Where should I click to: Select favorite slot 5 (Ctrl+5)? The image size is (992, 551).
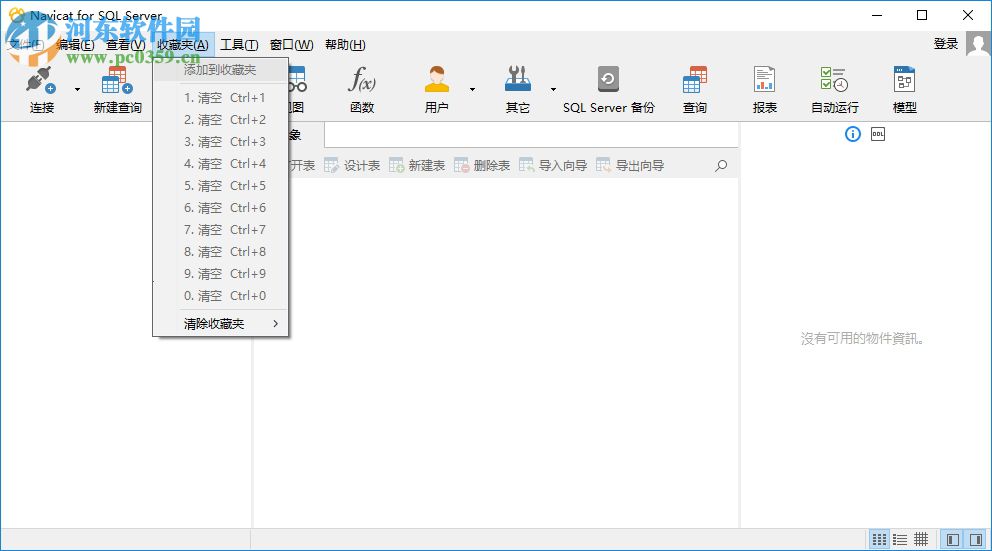point(220,186)
